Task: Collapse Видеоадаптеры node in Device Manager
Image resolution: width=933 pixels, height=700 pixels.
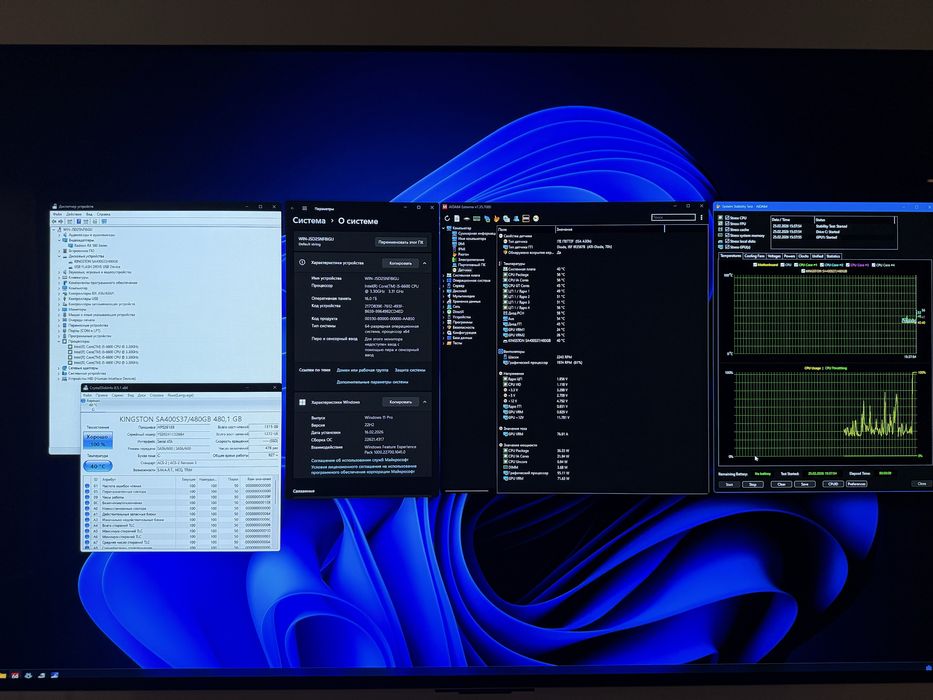Action: point(59,240)
